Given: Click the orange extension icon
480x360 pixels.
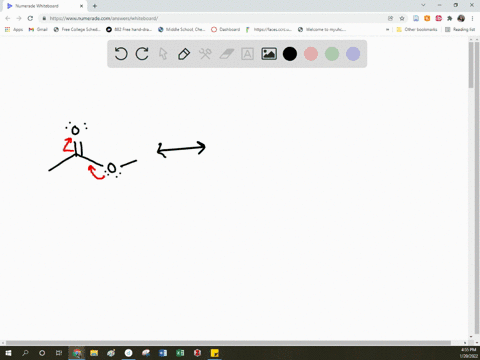Looking at the screenshot, I should pos(427,18).
